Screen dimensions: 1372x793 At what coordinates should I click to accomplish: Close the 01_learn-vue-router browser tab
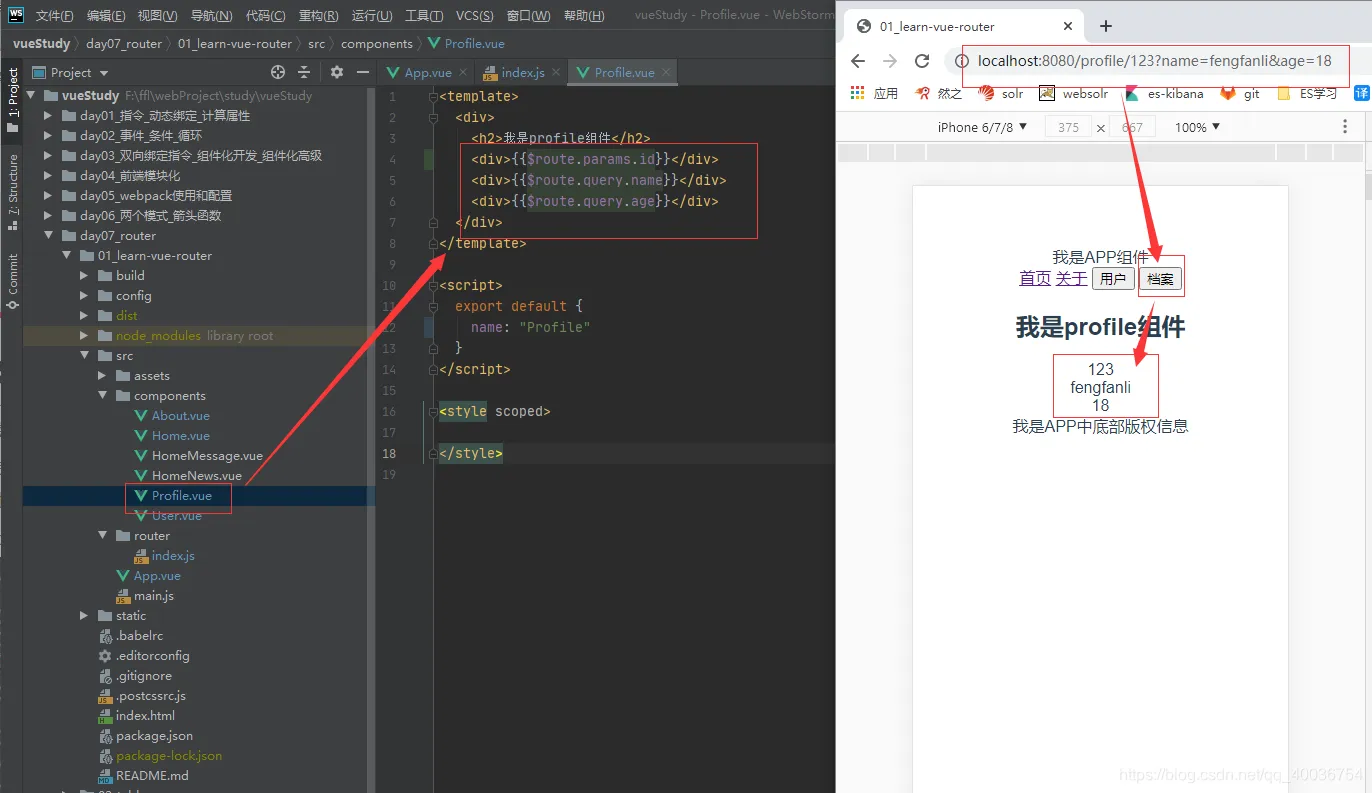(1069, 26)
